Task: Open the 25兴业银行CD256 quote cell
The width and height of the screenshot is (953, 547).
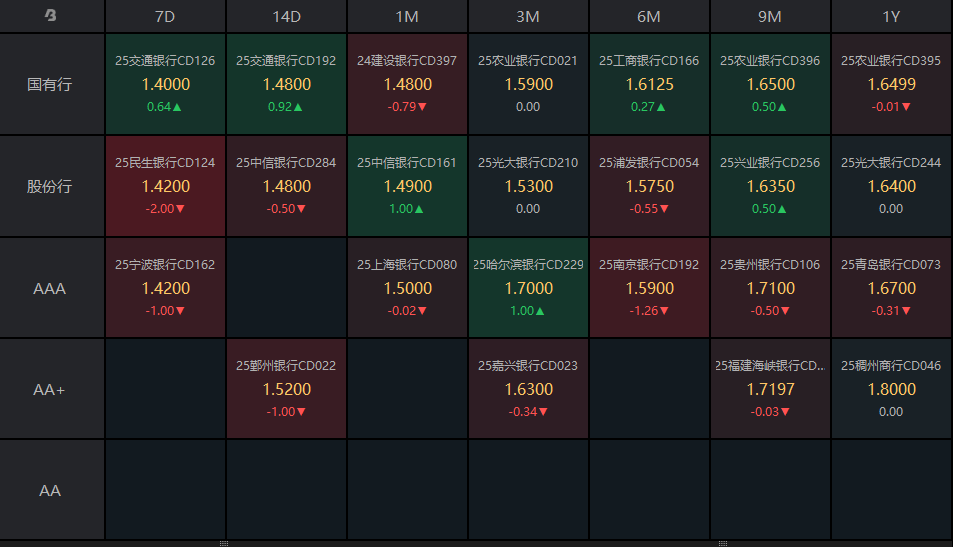Action: coord(770,186)
